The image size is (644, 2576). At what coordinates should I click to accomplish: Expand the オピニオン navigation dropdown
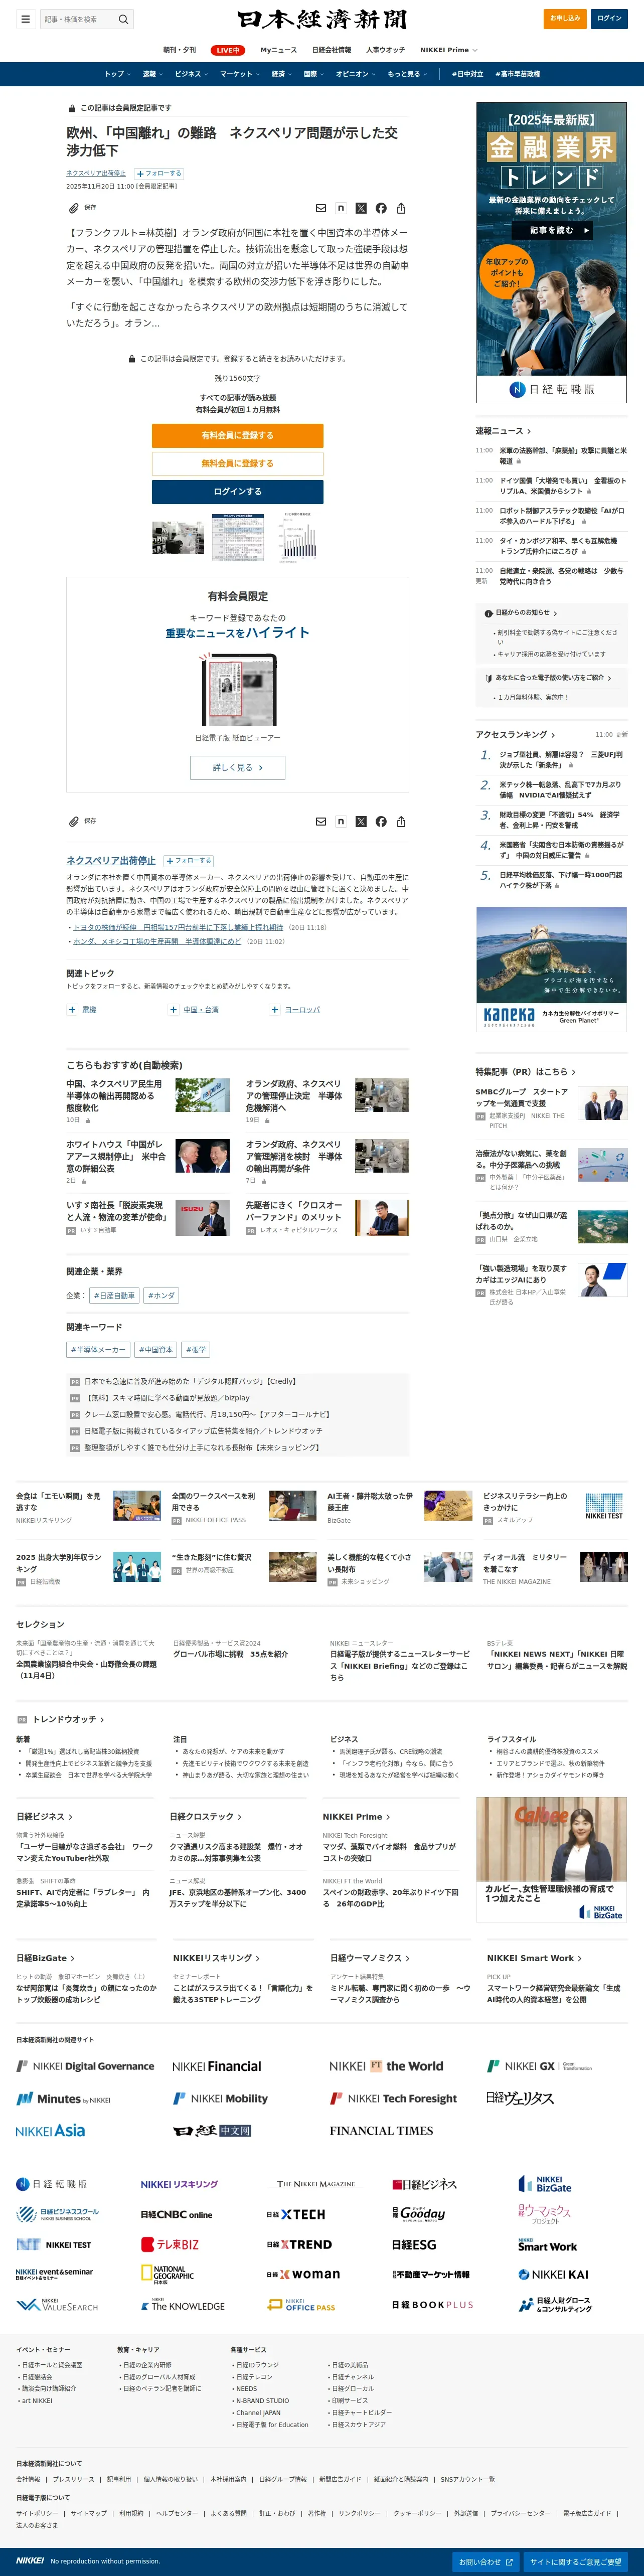coord(356,74)
